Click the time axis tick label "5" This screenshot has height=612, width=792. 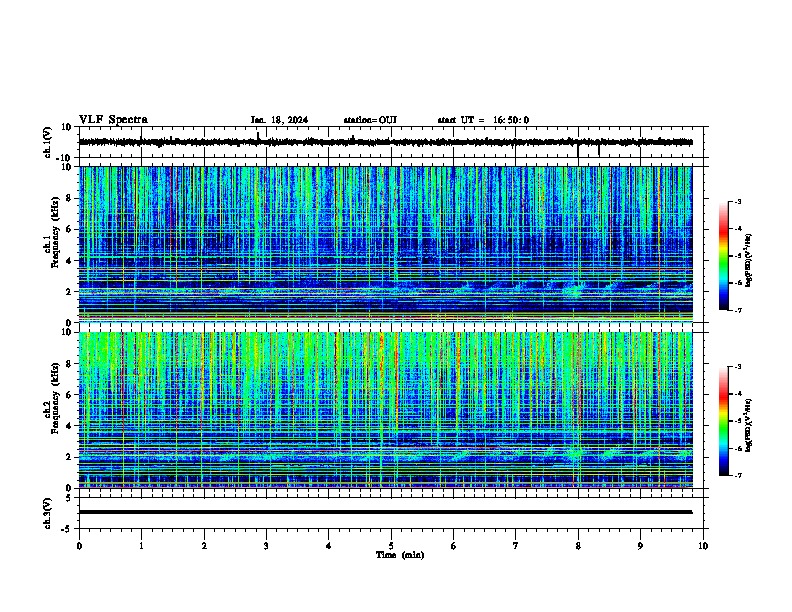click(391, 546)
